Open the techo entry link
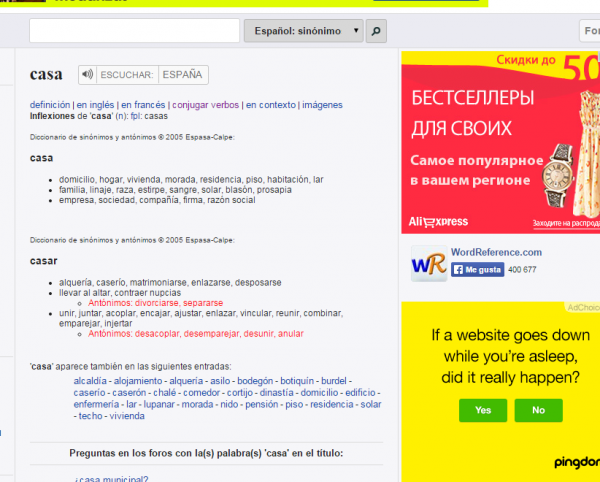Image resolution: width=600 pixels, height=482 pixels. tap(90, 416)
